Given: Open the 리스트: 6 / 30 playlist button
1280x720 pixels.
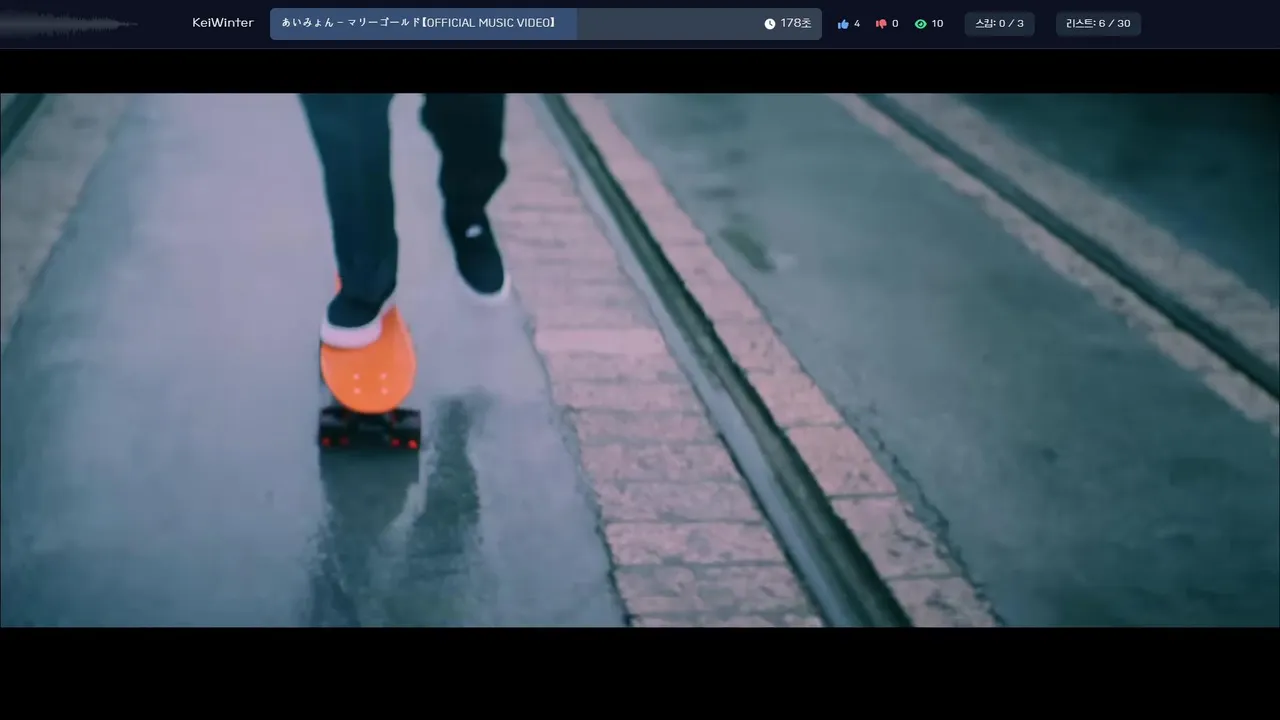Looking at the screenshot, I should (1098, 24).
